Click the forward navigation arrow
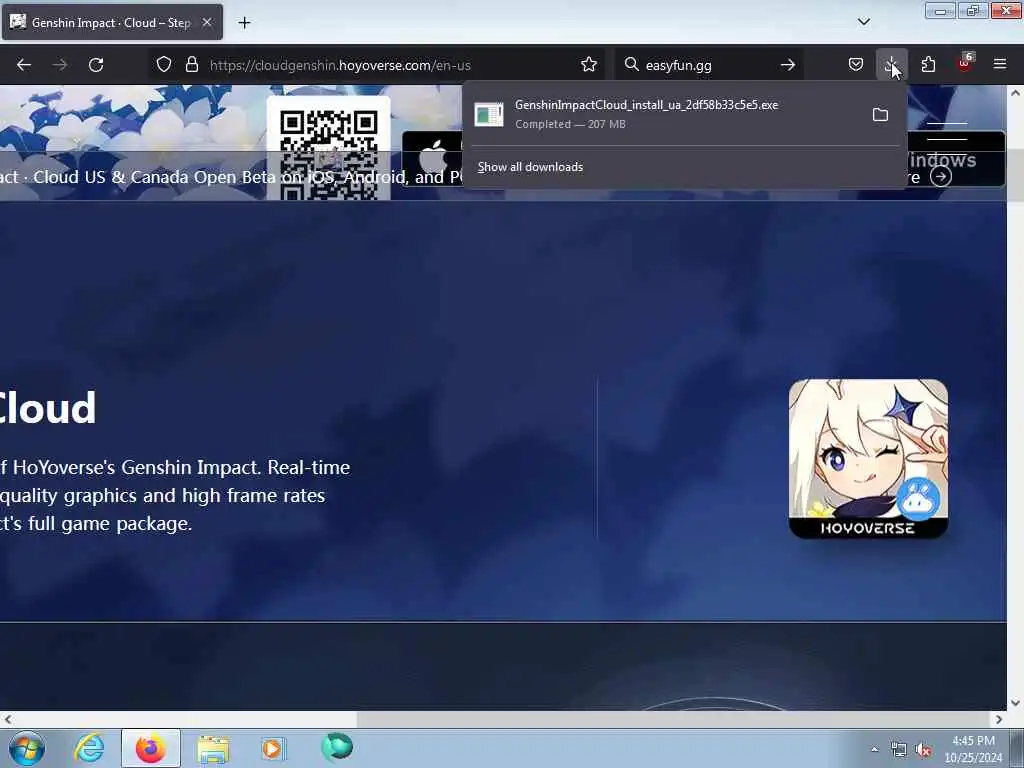 click(60, 65)
